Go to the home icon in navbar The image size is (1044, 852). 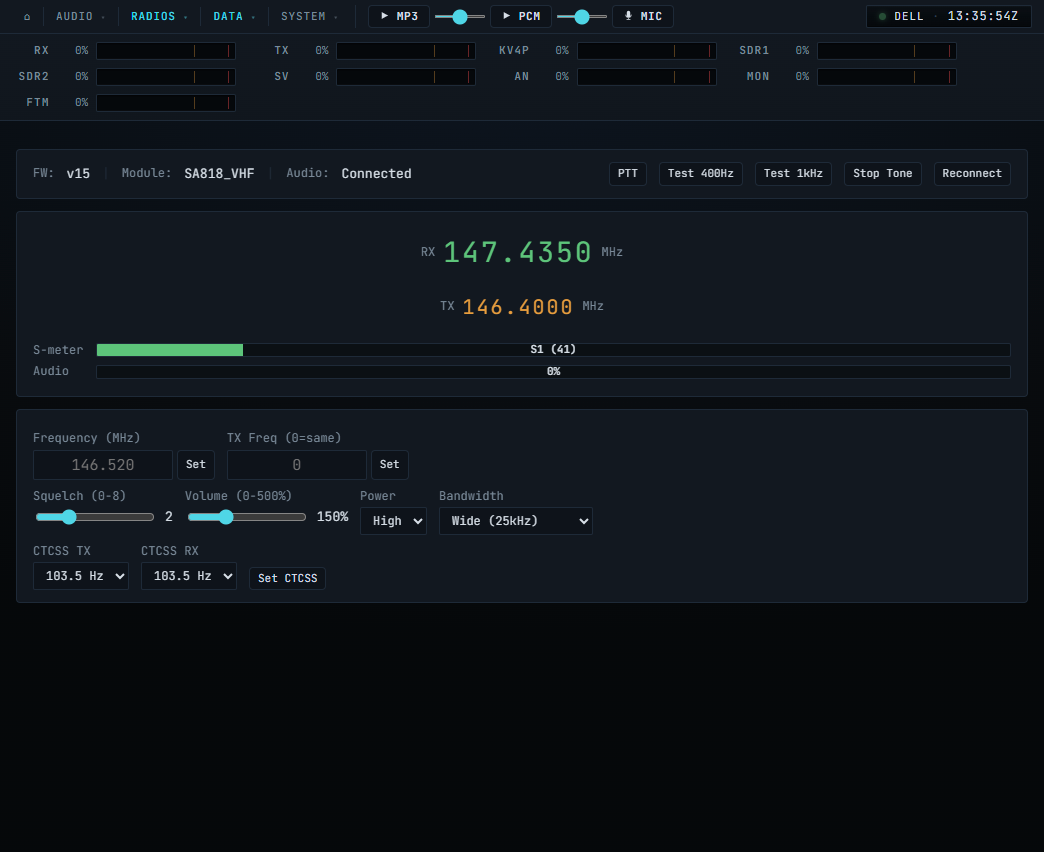click(27, 17)
